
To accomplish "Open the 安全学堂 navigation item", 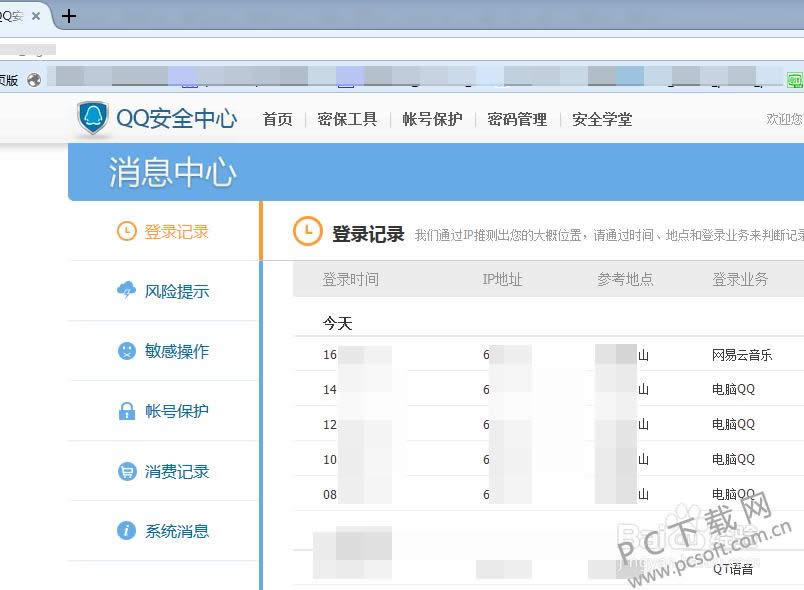I will 602,119.
